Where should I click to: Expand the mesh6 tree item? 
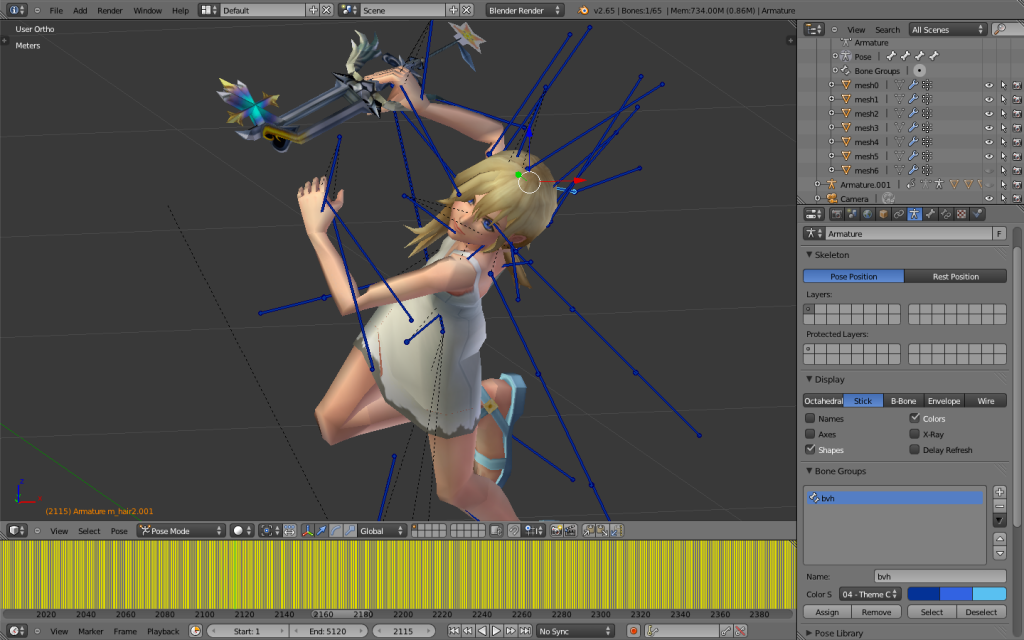(x=831, y=170)
